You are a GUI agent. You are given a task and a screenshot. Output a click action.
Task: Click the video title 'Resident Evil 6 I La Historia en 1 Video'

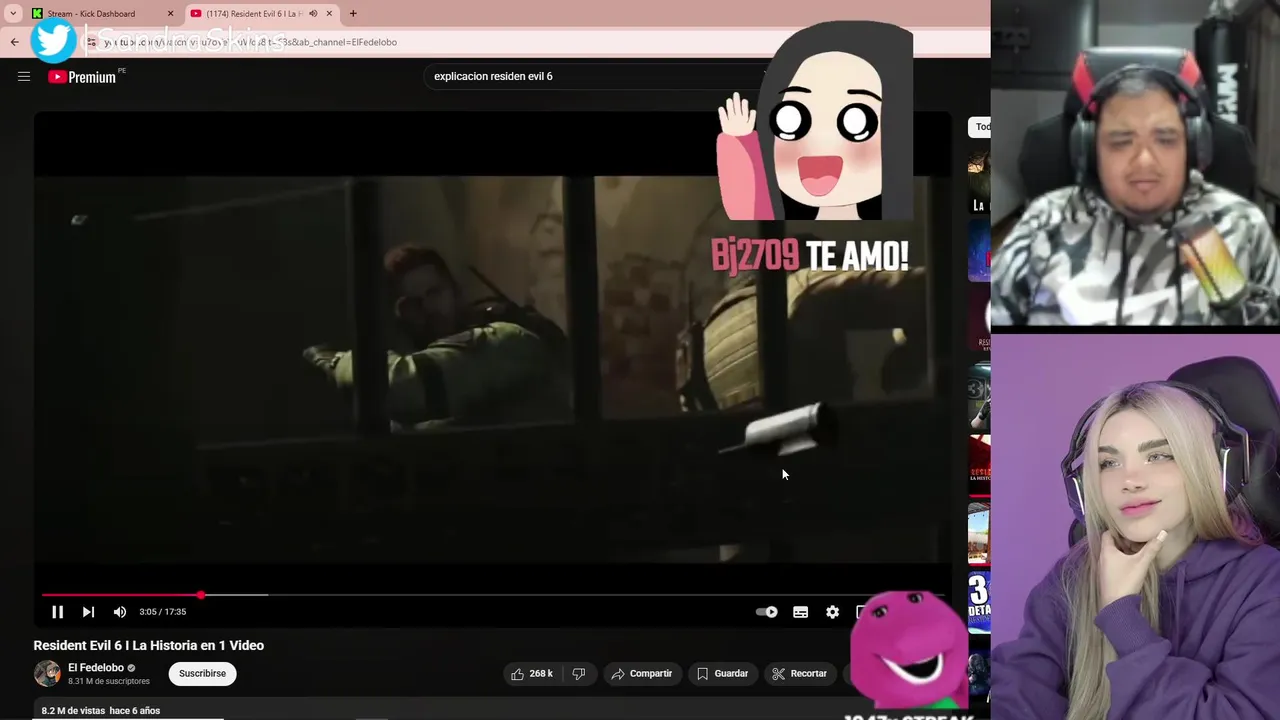149,646
